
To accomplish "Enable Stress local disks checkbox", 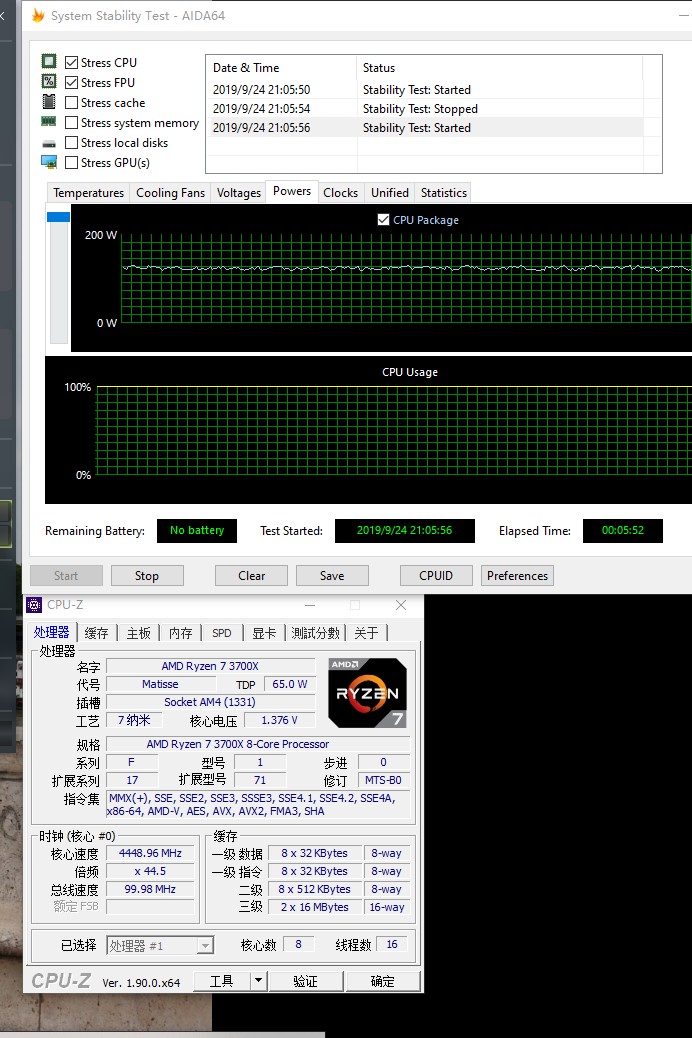I will click(72, 142).
